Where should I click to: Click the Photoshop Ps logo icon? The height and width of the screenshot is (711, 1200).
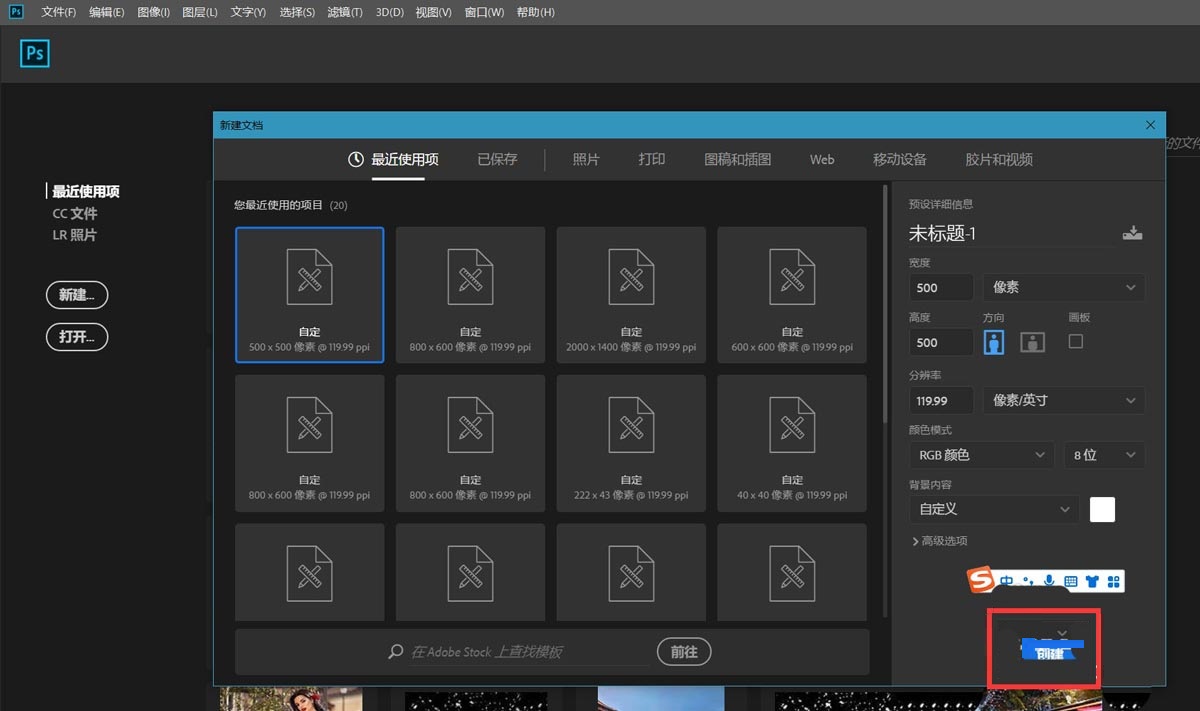[34, 53]
